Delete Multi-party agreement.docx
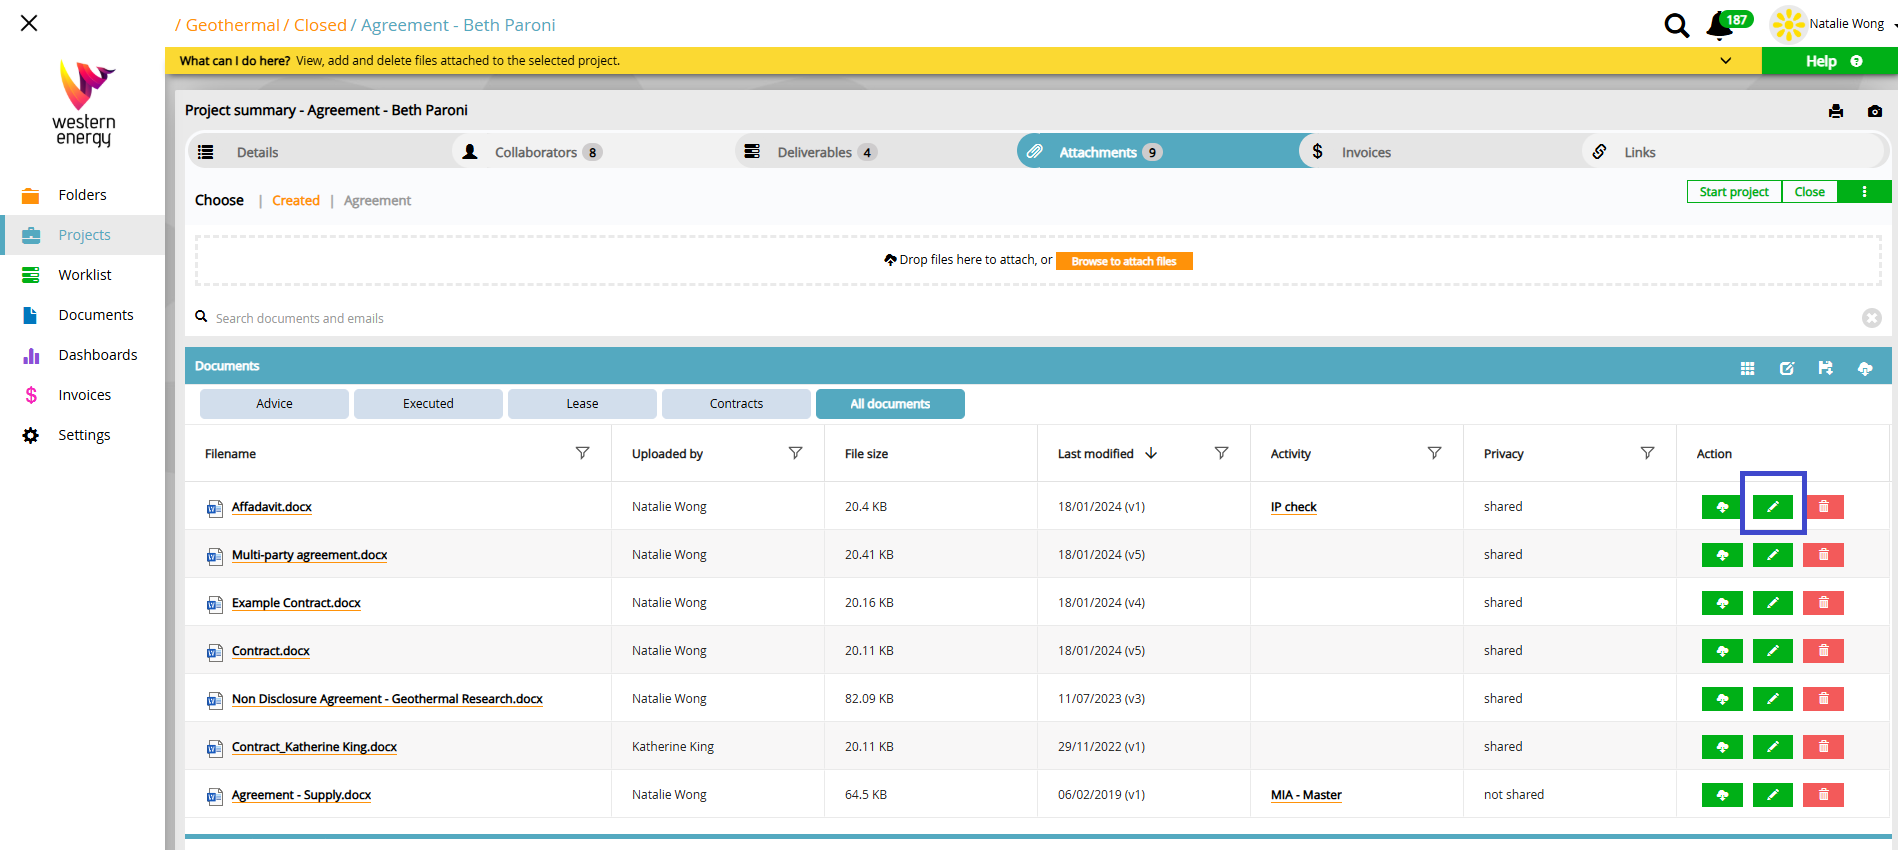Viewport: 1898px width, 850px height. click(x=1823, y=555)
